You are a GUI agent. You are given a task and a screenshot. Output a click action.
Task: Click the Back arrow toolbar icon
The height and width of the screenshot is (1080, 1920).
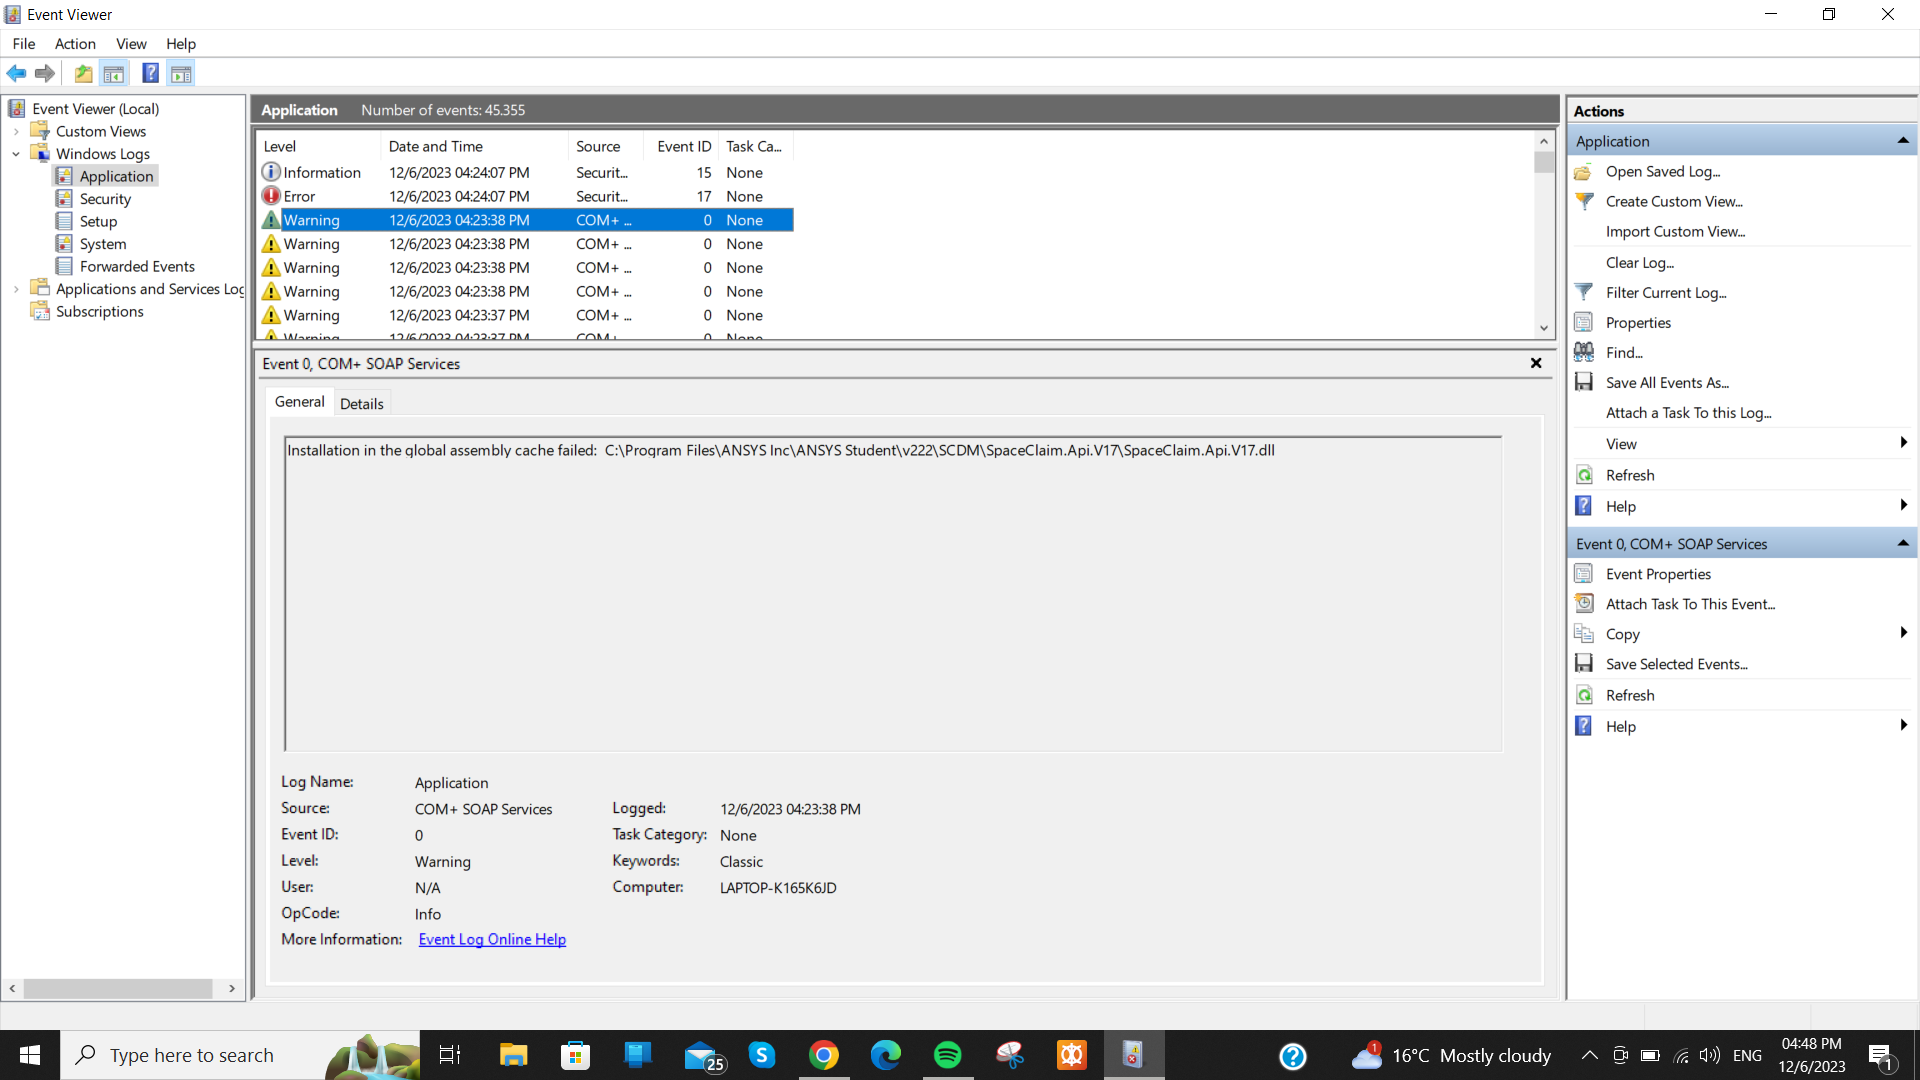[x=16, y=73]
